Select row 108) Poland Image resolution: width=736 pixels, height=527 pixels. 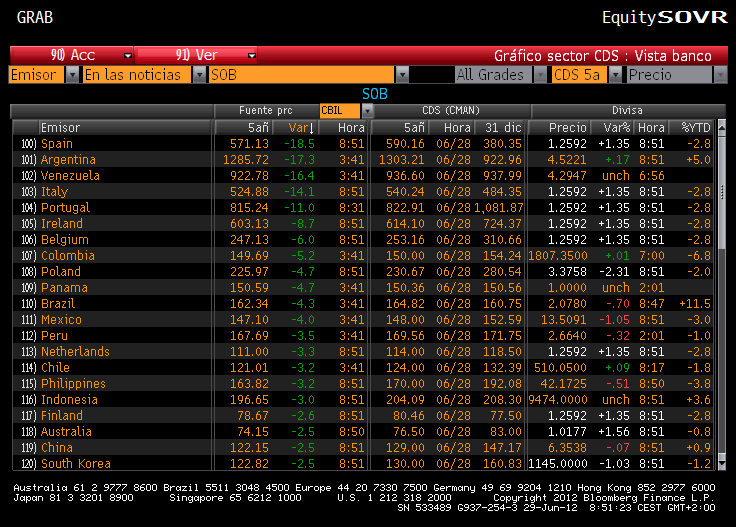point(362,271)
